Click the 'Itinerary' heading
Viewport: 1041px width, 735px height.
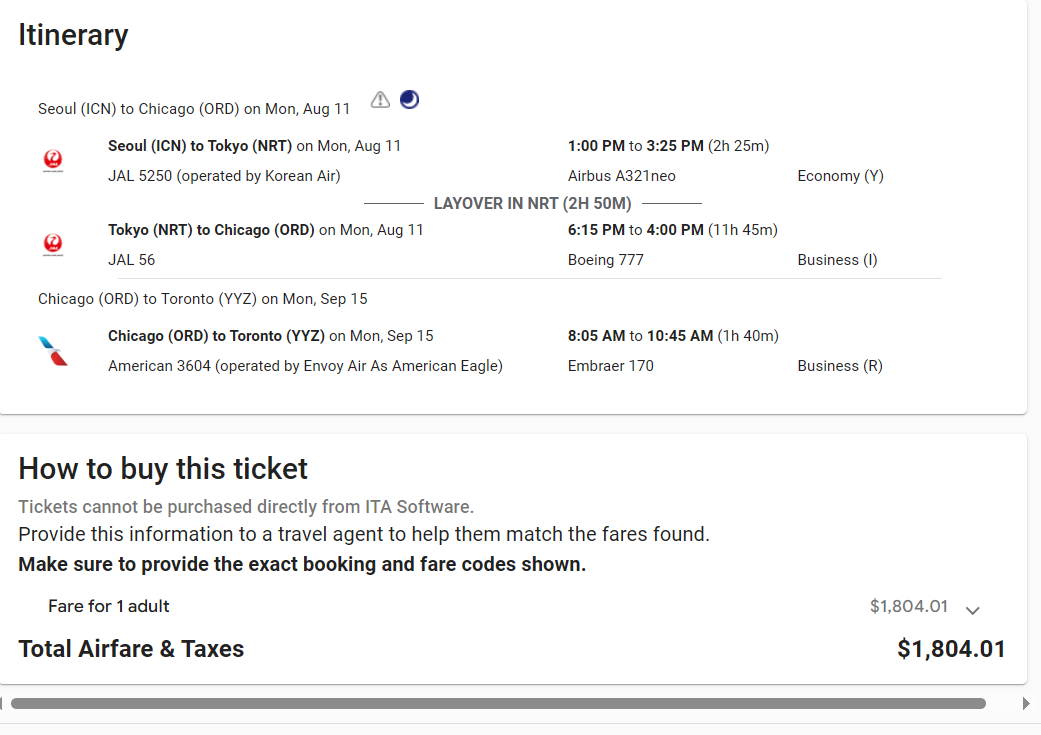73,35
